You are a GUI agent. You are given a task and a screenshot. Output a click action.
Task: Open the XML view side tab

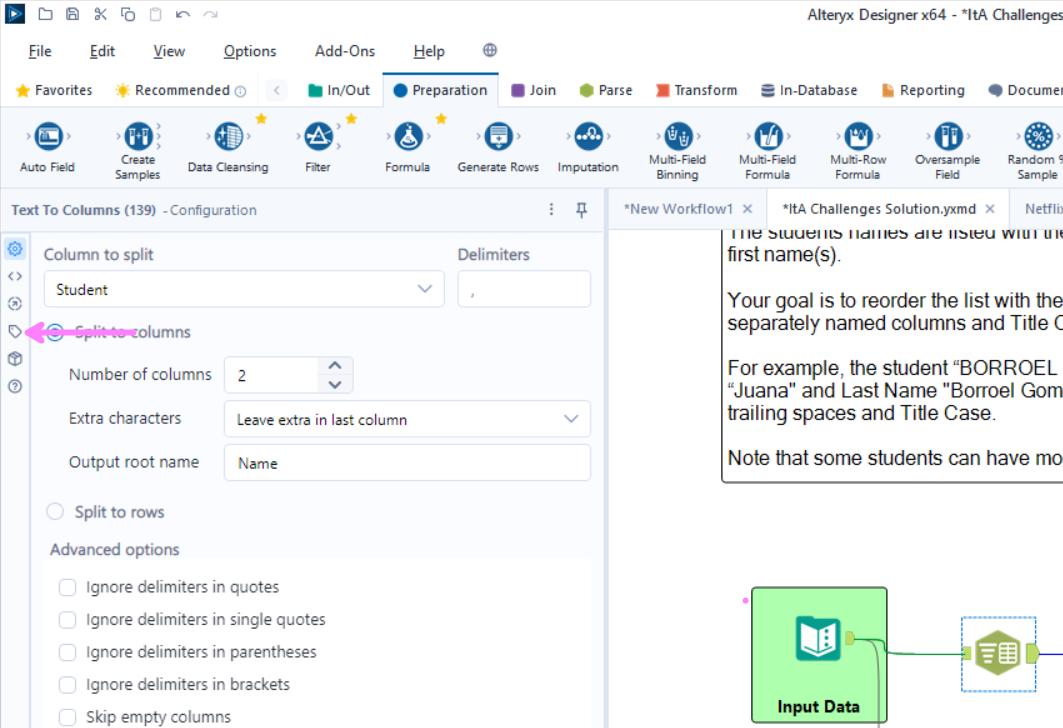click(15, 276)
